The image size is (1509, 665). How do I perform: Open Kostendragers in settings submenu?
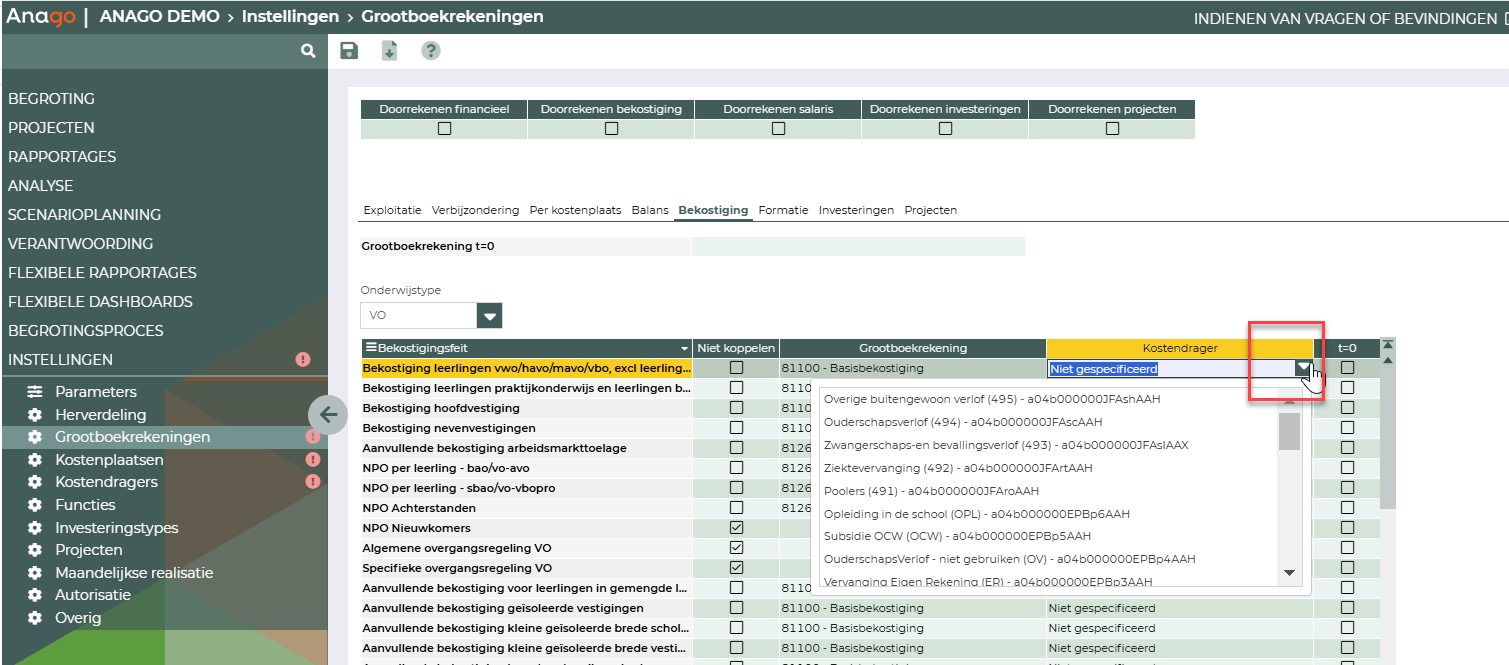point(107,482)
